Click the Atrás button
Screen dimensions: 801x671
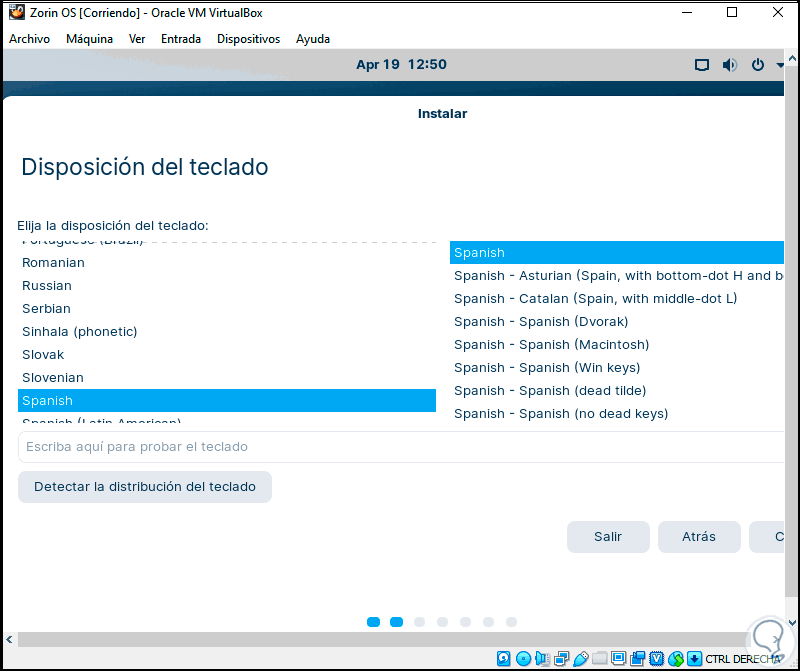tap(699, 537)
